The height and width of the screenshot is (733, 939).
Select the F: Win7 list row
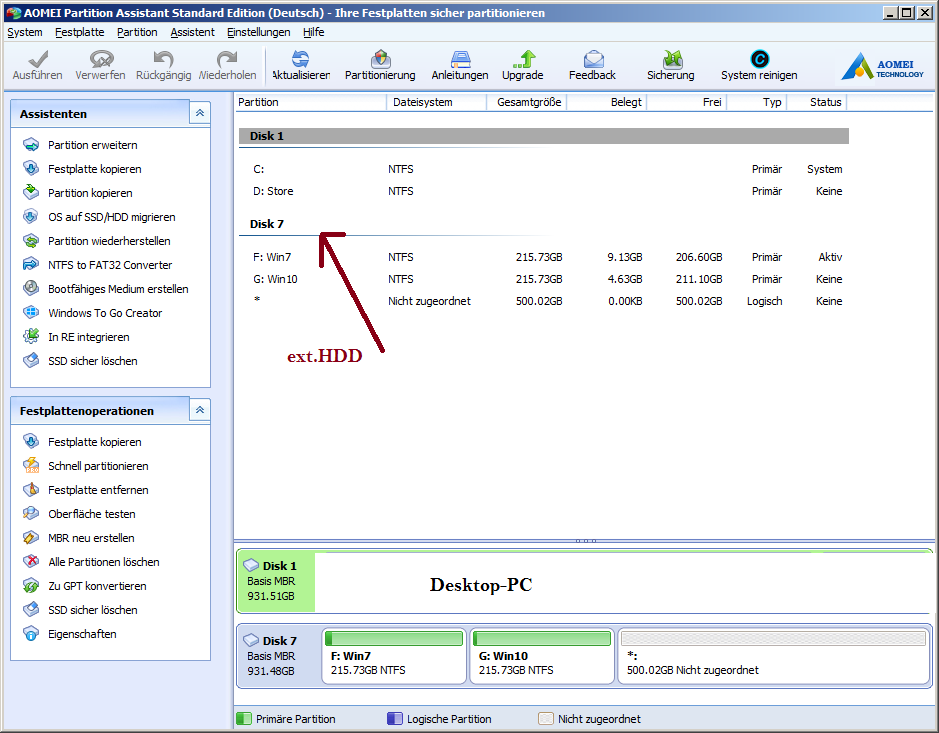pos(544,258)
